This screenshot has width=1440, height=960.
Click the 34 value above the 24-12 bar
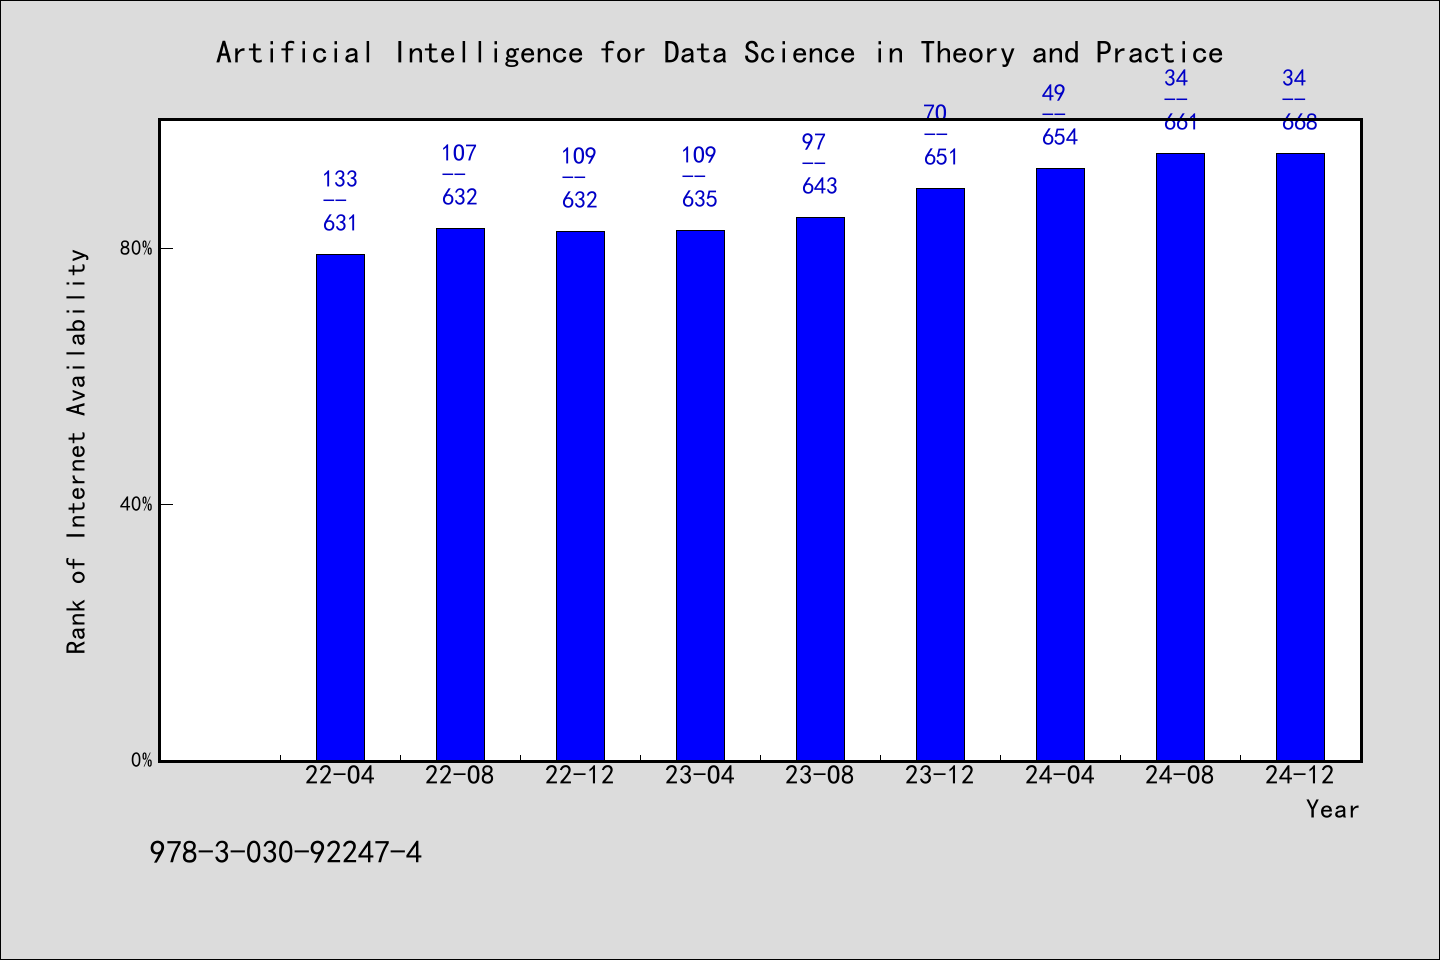click(1294, 78)
